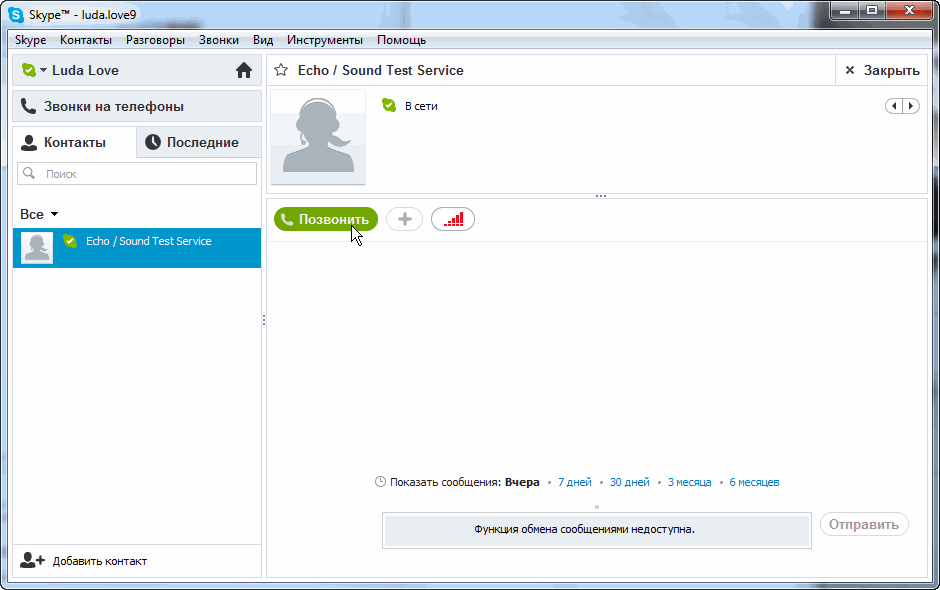Minimize the Skype window
The height and width of the screenshot is (590, 940).
(x=845, y=10)
